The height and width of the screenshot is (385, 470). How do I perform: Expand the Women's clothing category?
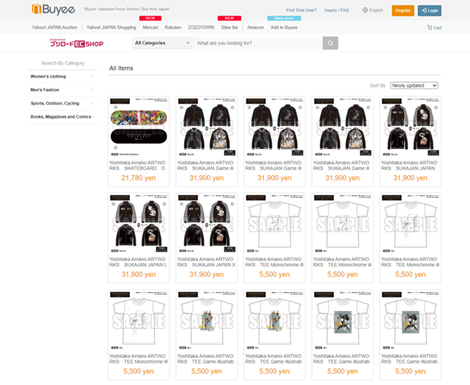(x=63, y=77)
